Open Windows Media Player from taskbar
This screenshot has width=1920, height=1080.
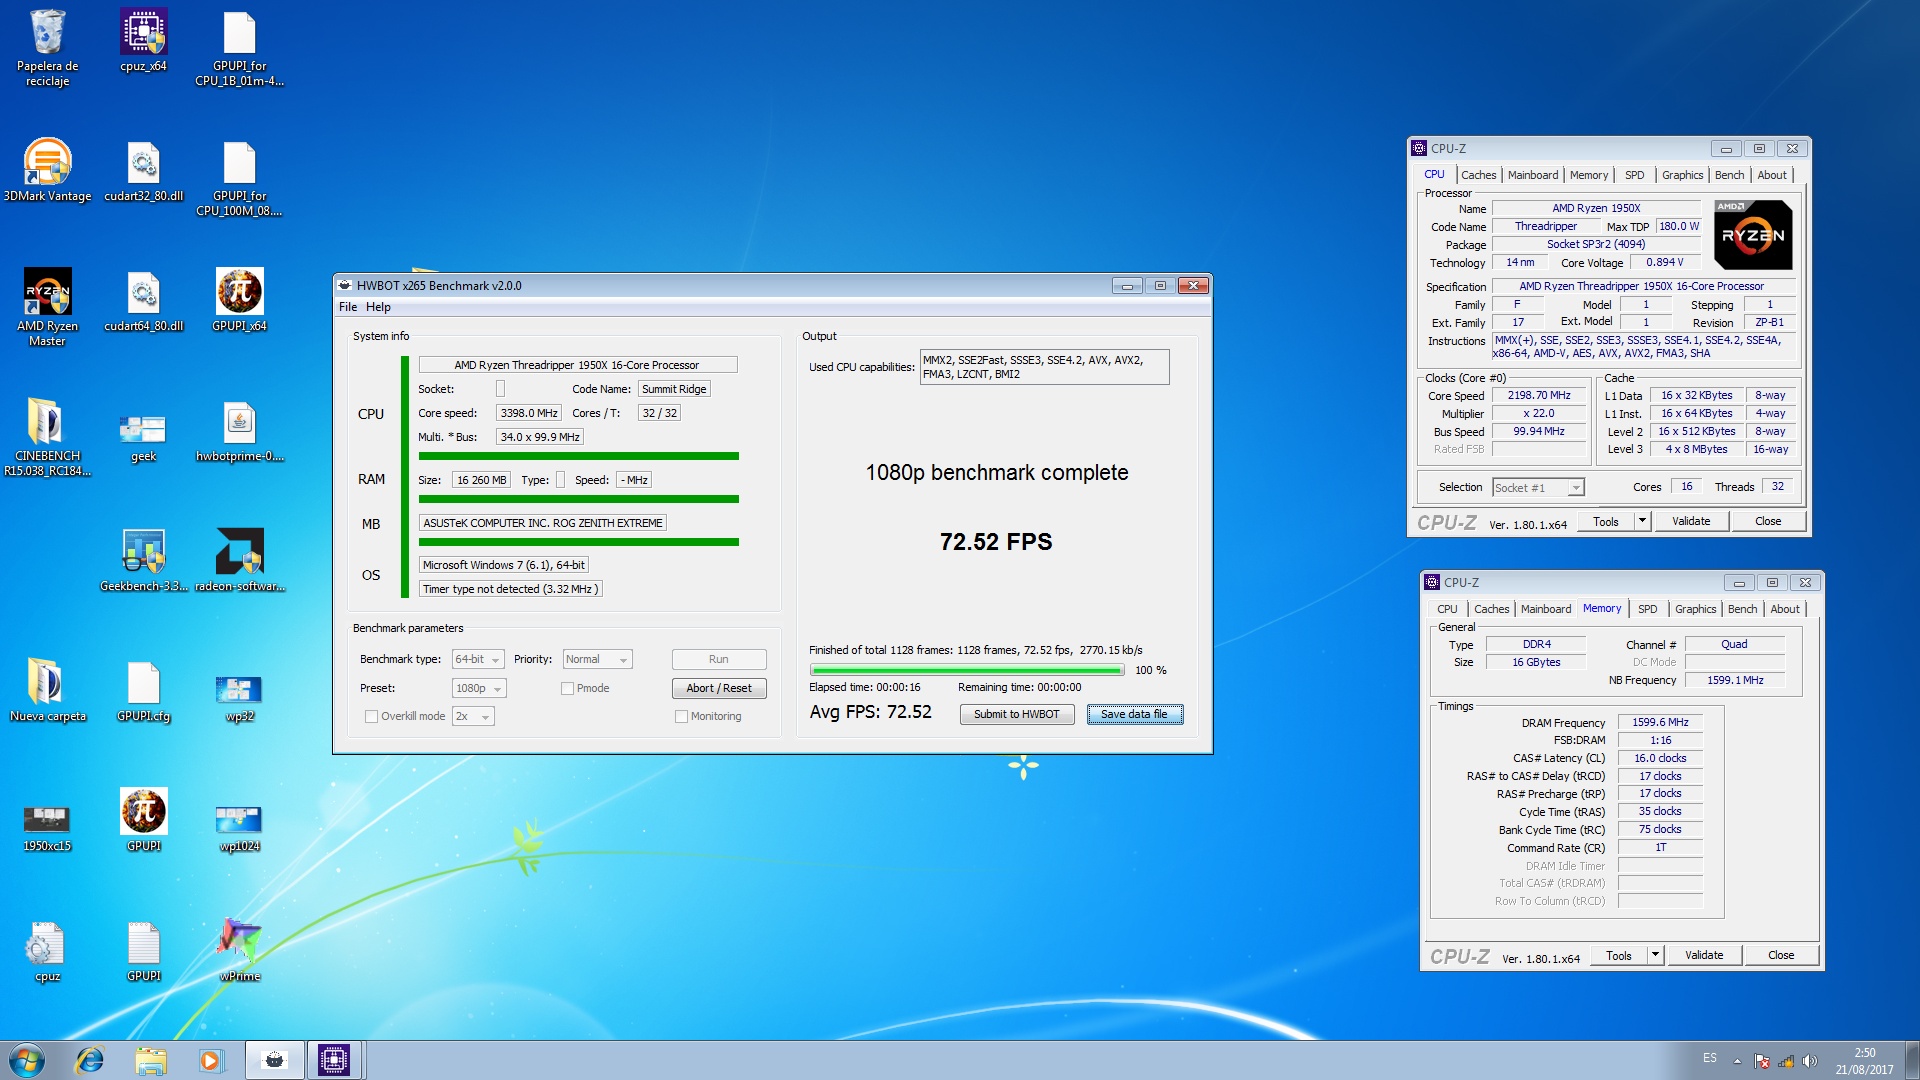(210, 1060)
